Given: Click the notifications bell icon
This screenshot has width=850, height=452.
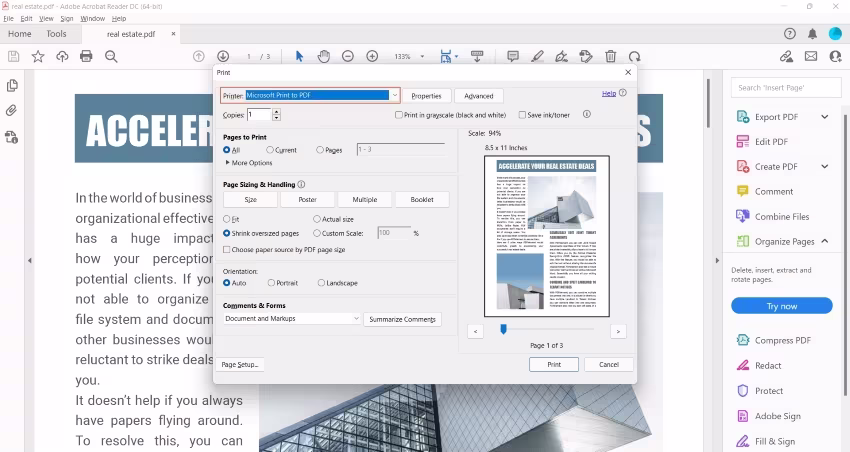Looking at the screenshot, I should pos(812,34).
